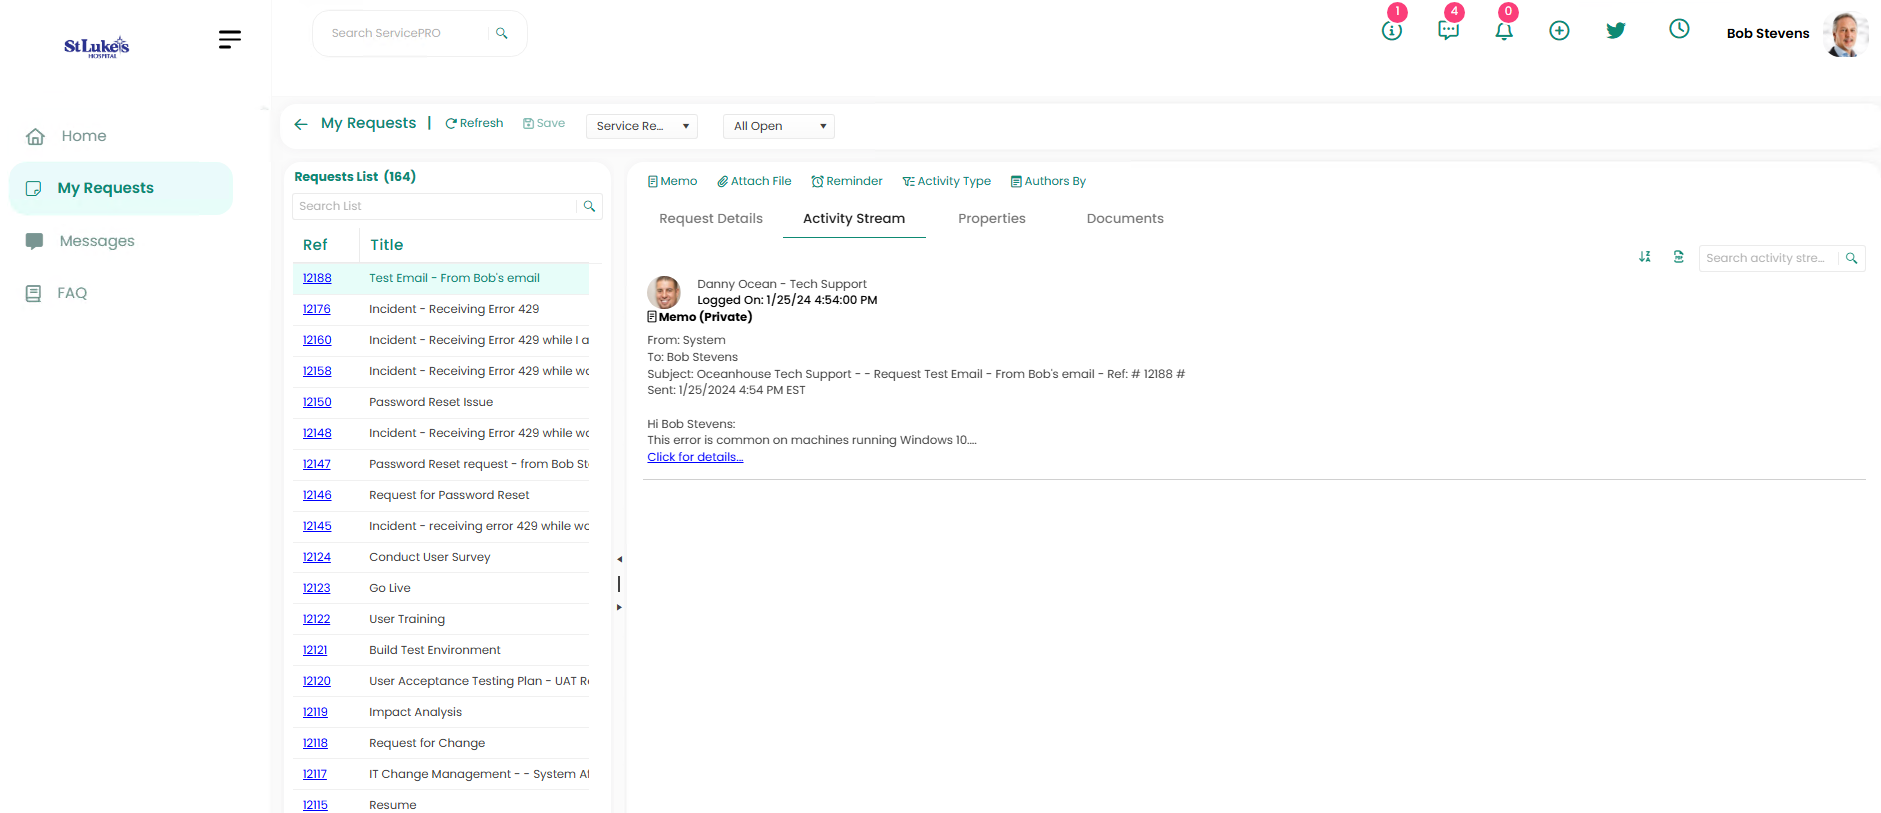
Task: Click the plus circle add icon
Action: point(1559,31)
